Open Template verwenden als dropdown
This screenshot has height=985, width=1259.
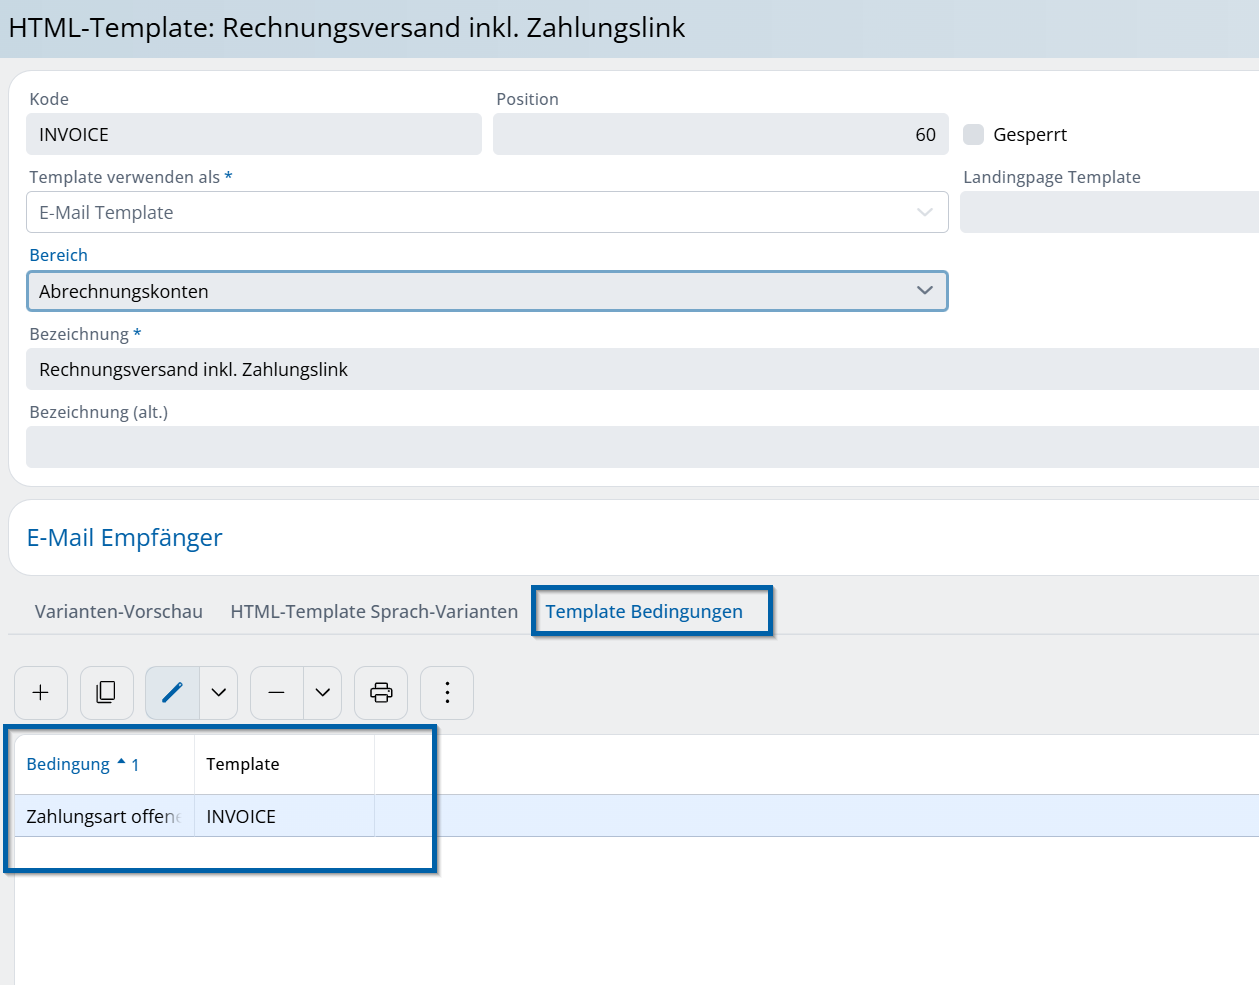486,213
